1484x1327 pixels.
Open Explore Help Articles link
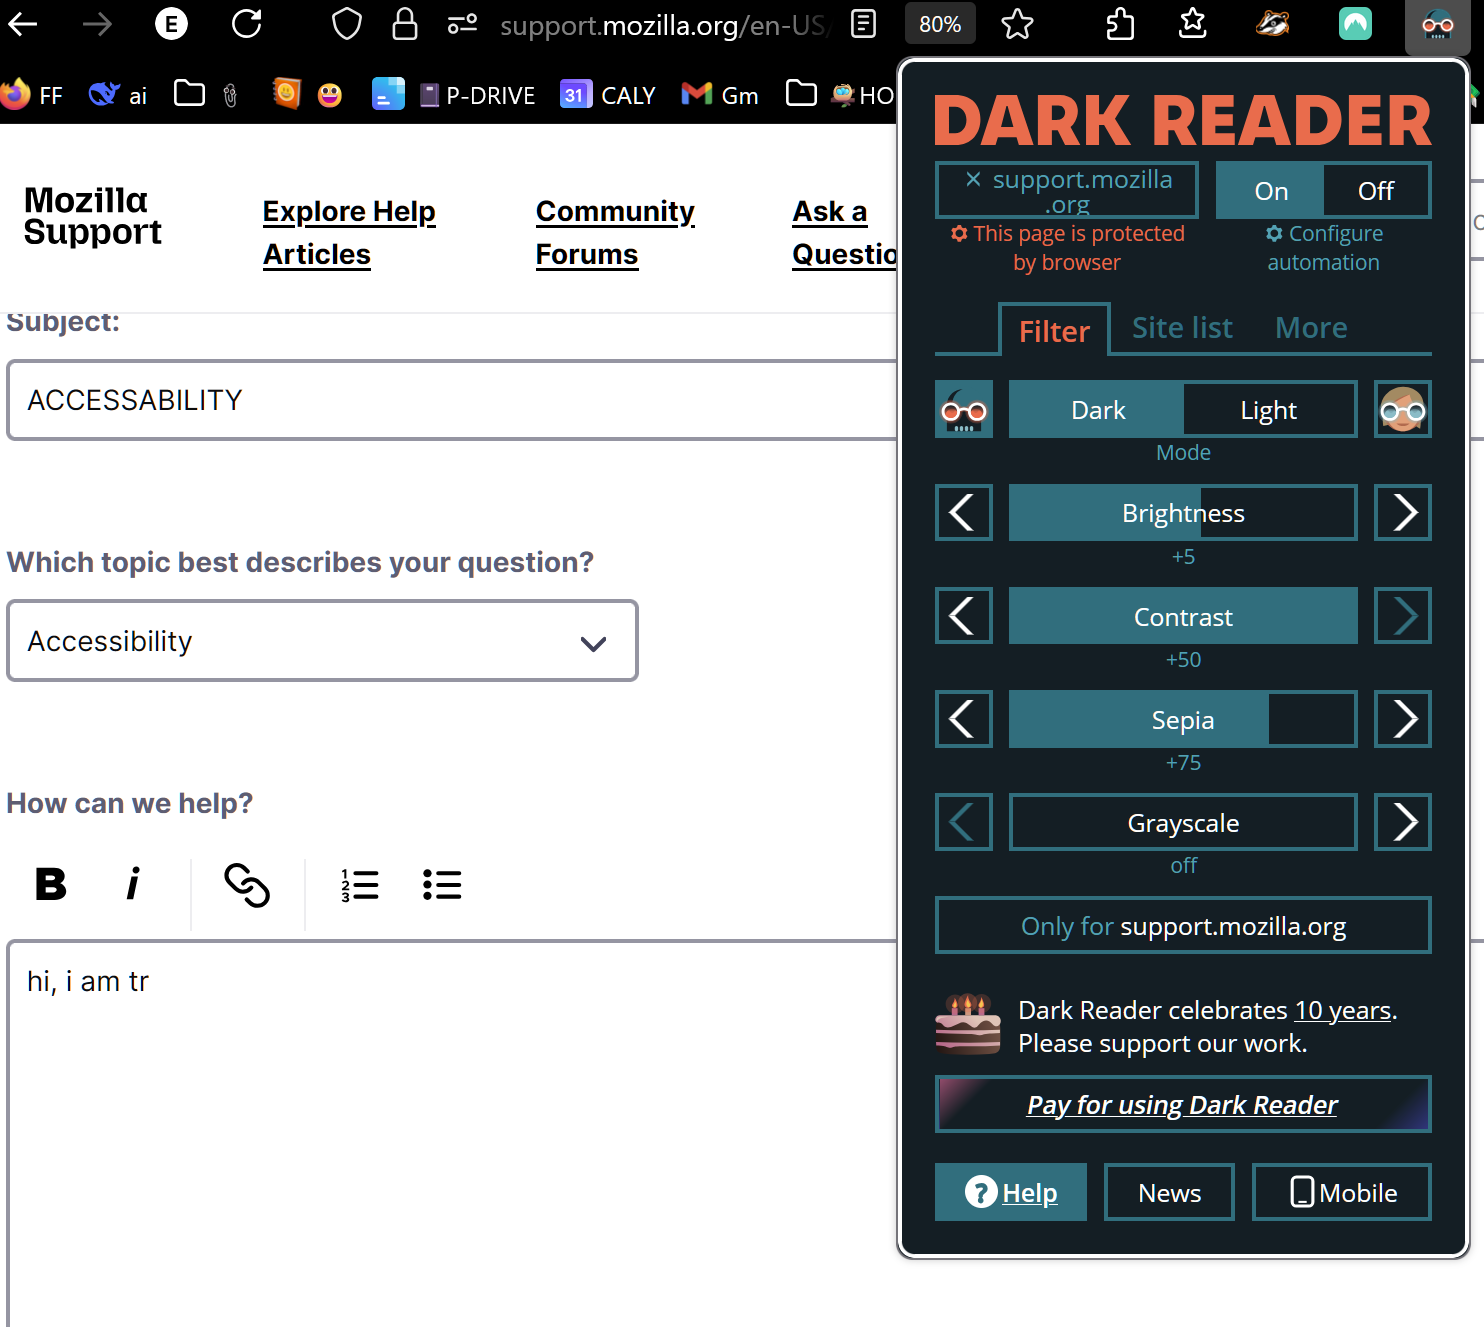(x=349, y=233)
